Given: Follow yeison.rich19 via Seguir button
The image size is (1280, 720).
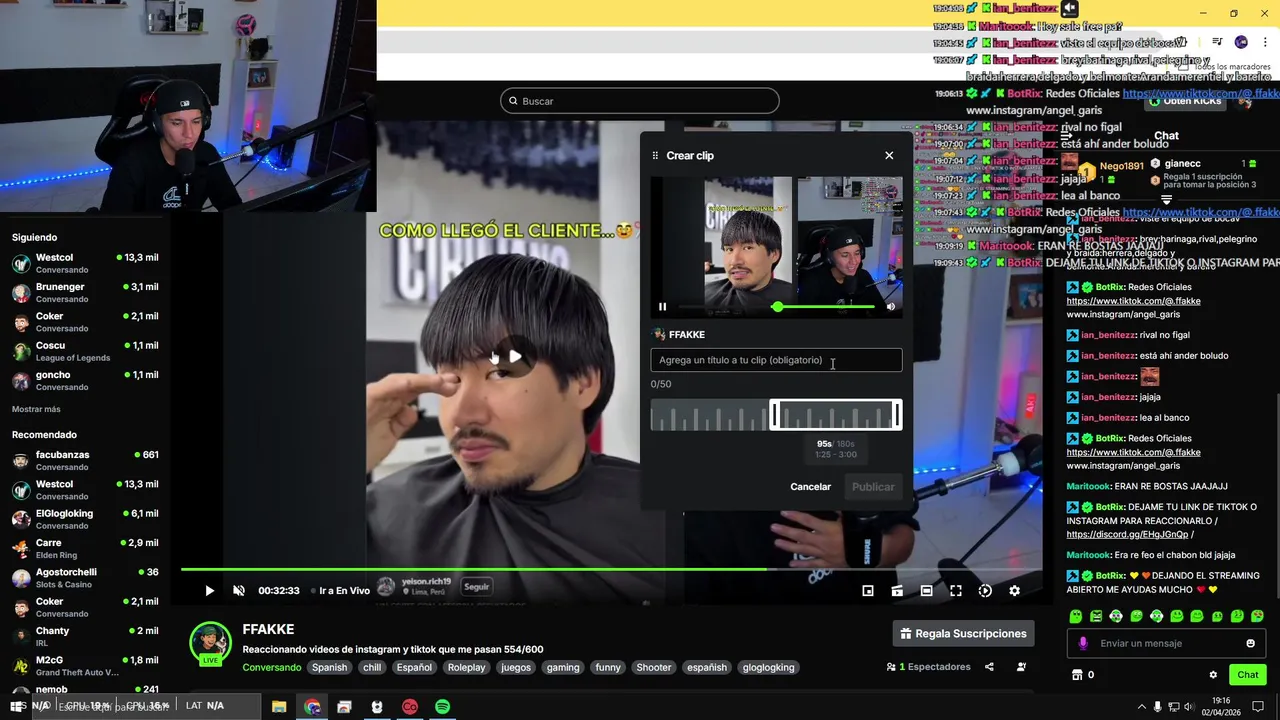Looking at the screenshot, I should click(x=477, y=587).
